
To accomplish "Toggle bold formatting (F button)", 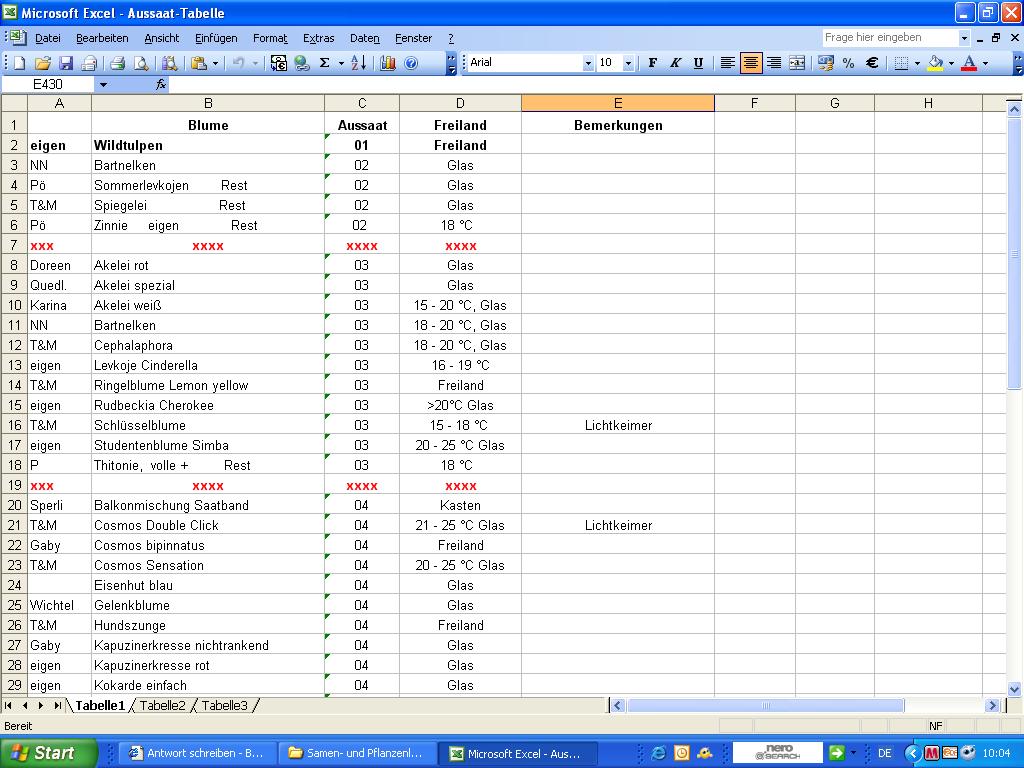I will (653, 63).
